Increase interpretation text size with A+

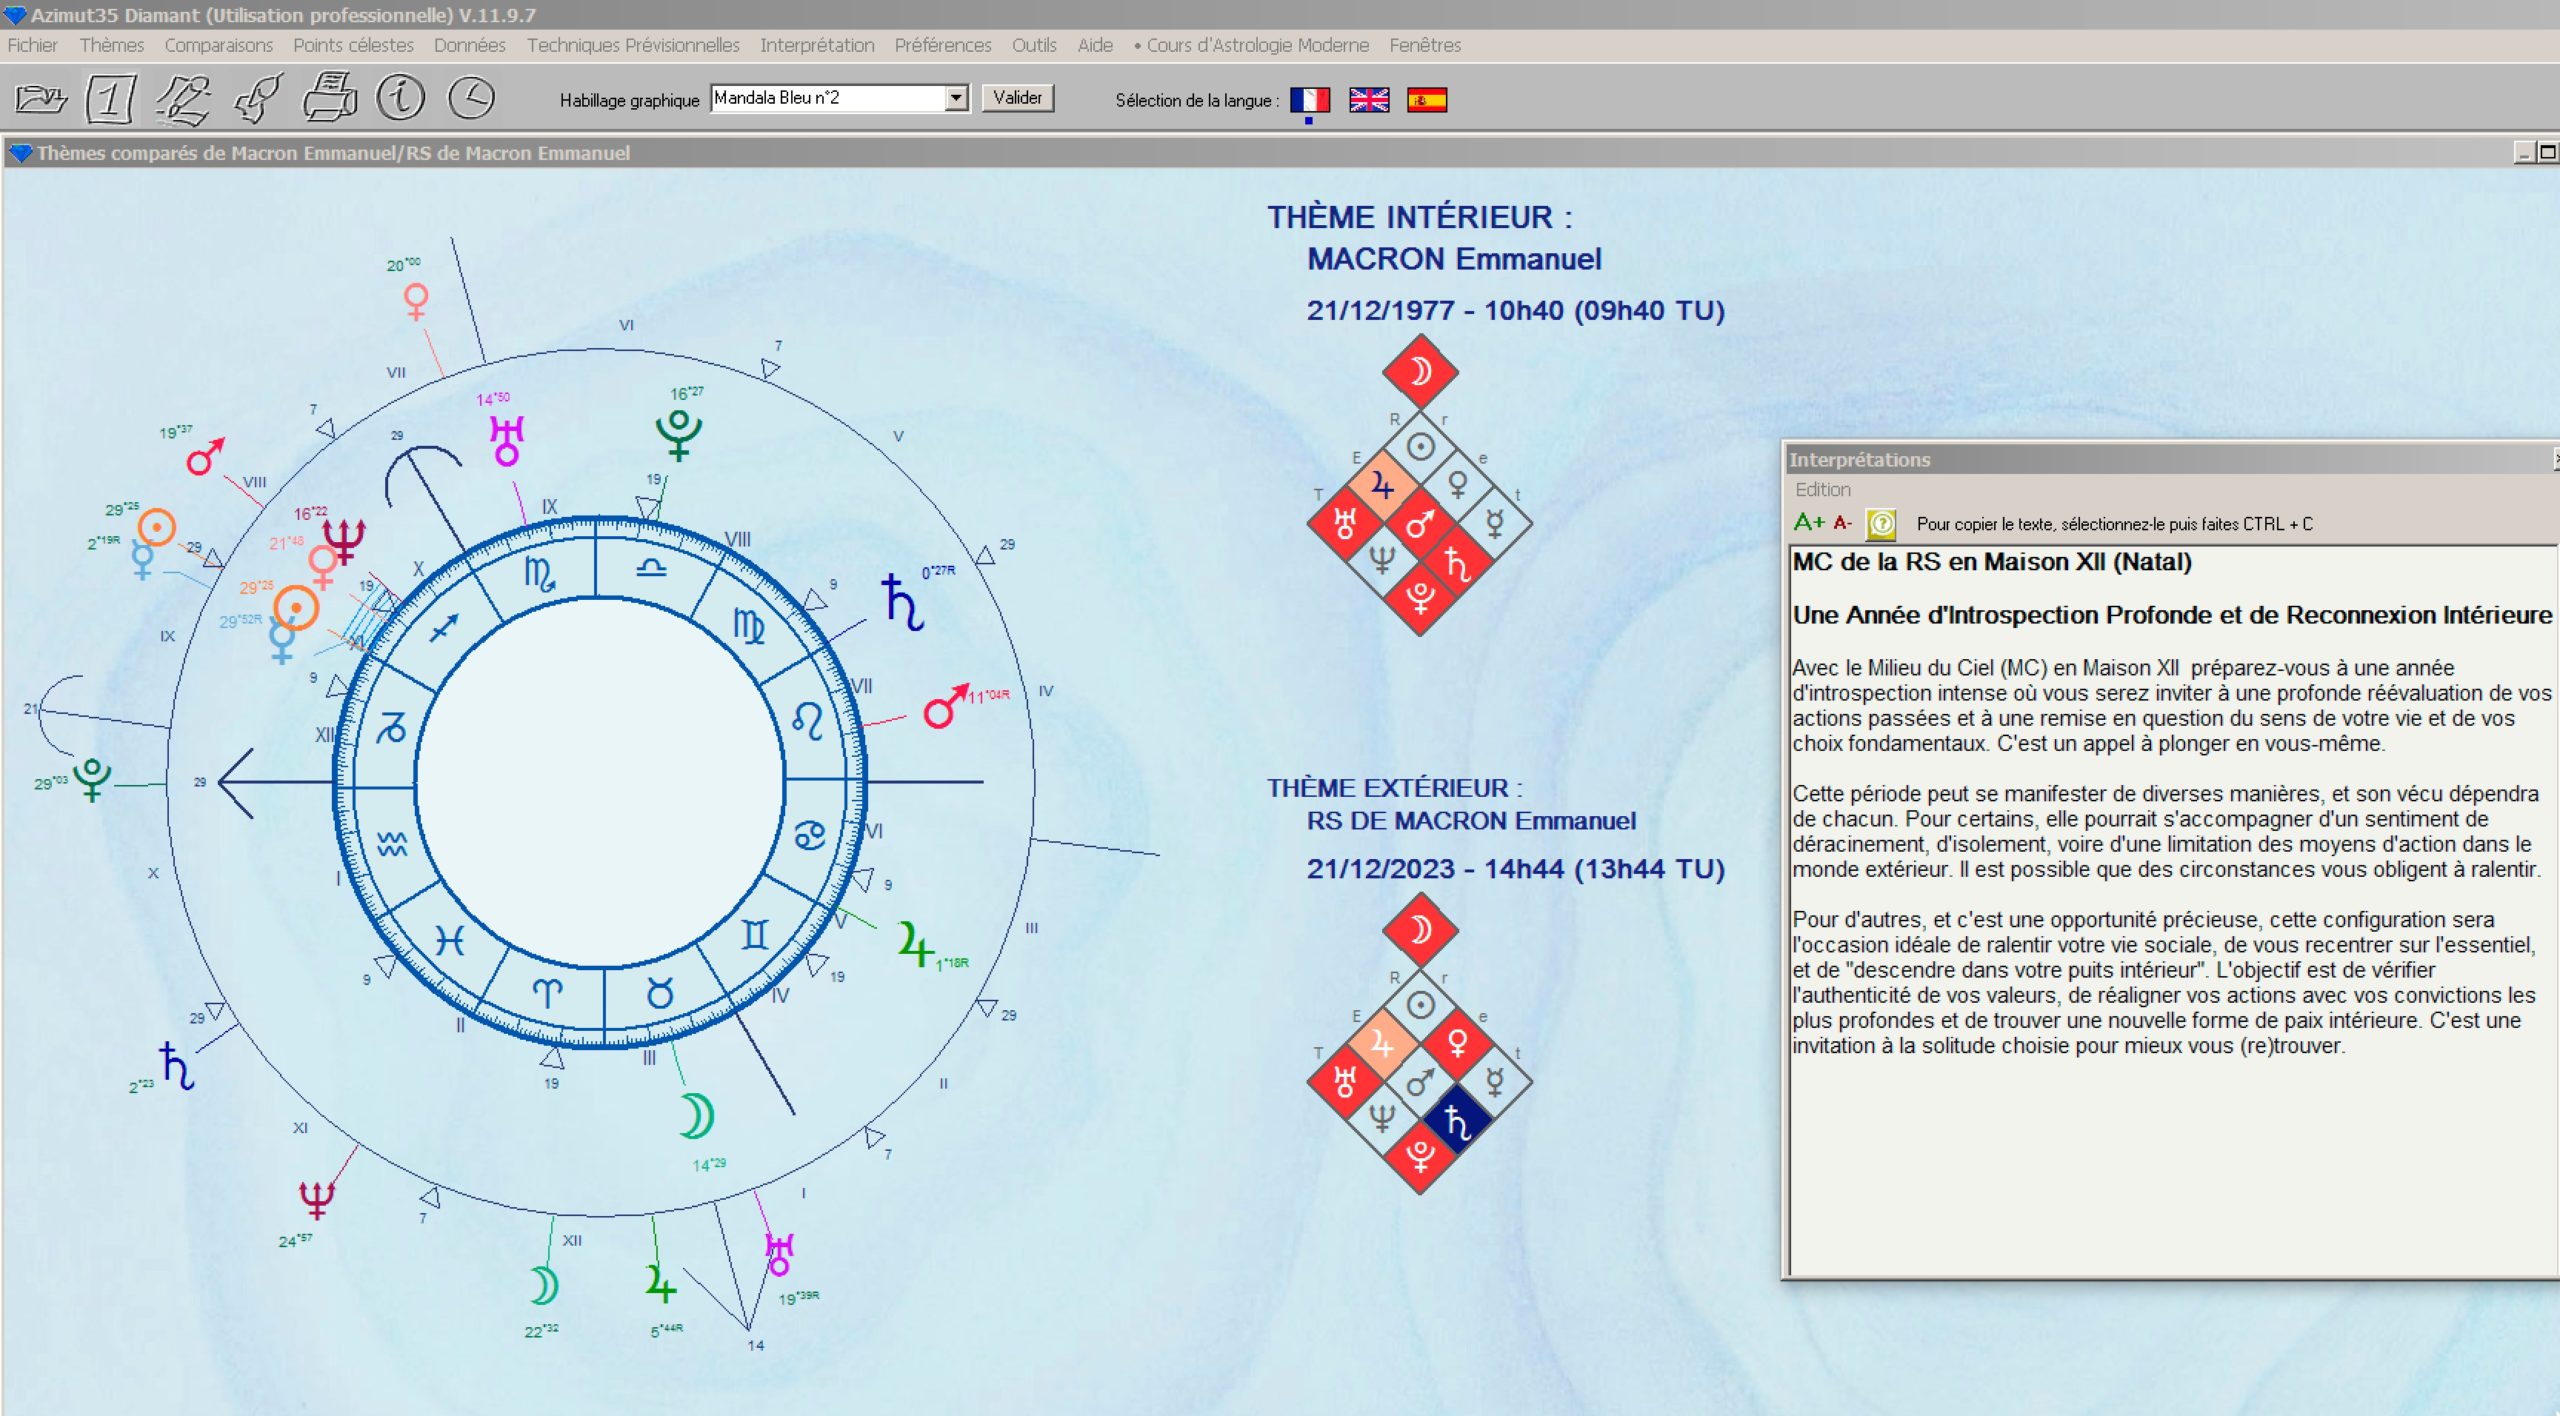tap(1808, 523)
